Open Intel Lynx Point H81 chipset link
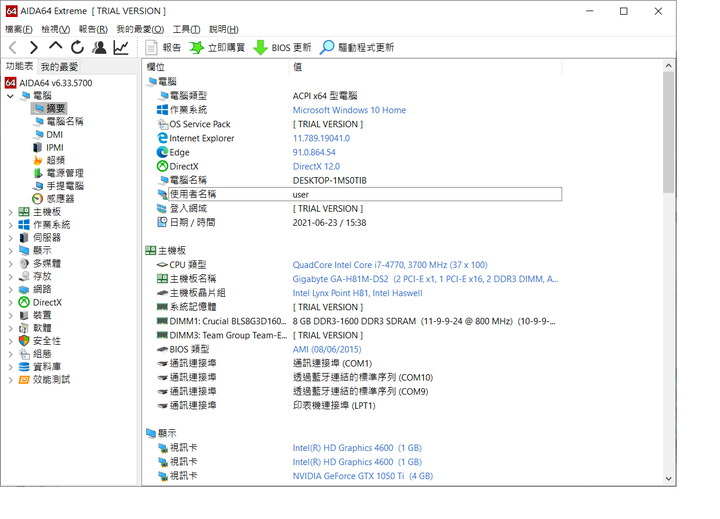 click(x=357, y=293)
